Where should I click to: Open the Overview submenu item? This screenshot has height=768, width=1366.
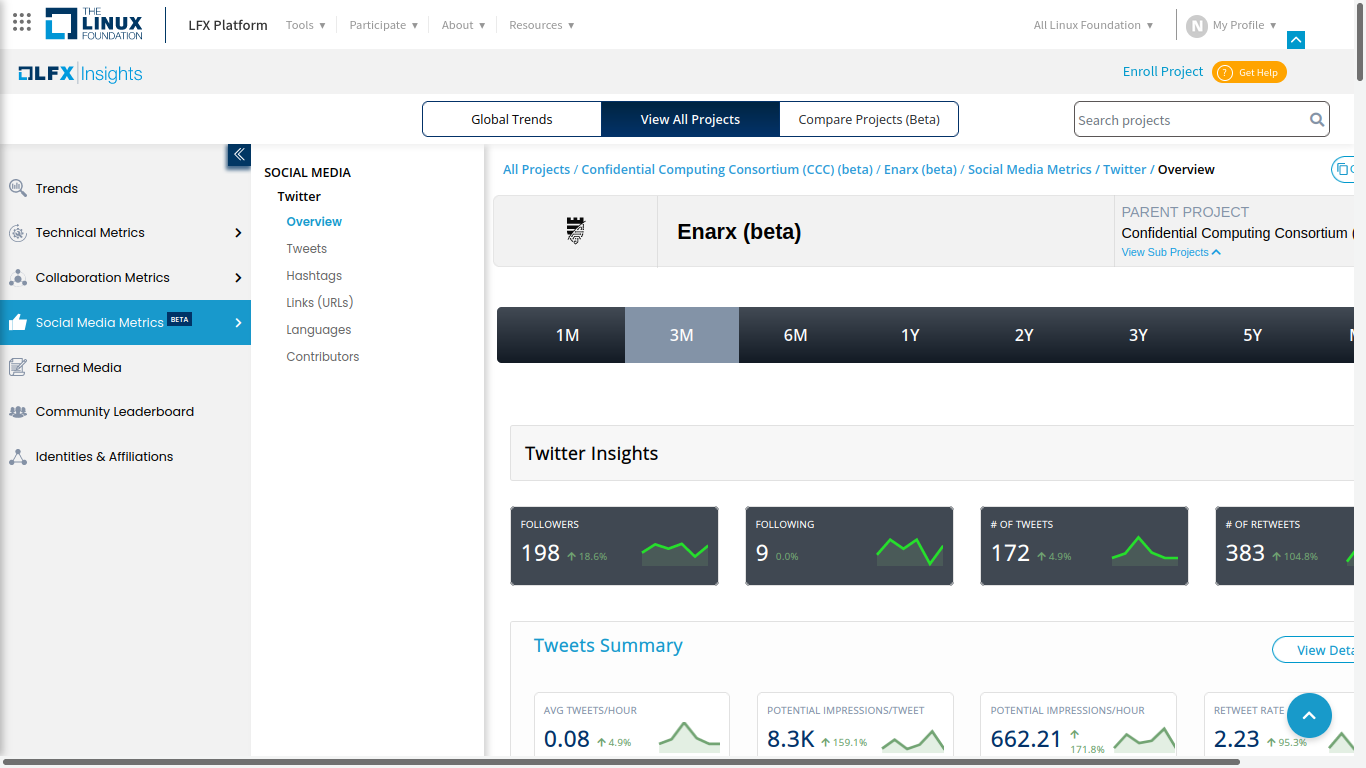(314, 222)
